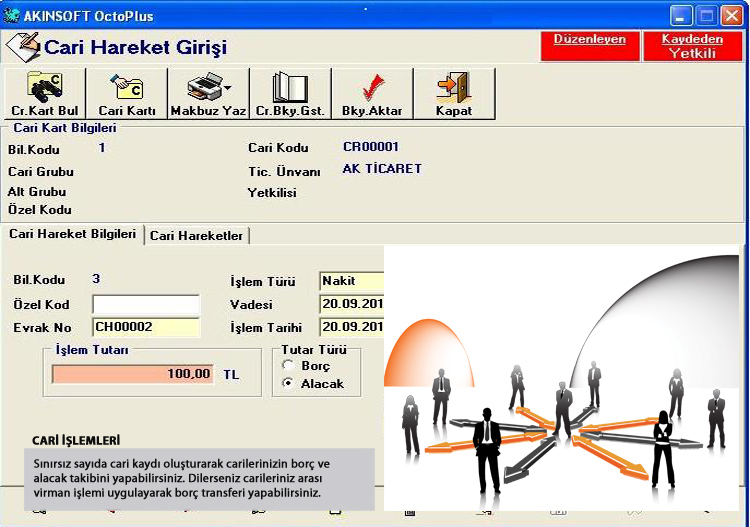Click the red Düzenleyen button
750x527 pixels.
tap(590, 46)
